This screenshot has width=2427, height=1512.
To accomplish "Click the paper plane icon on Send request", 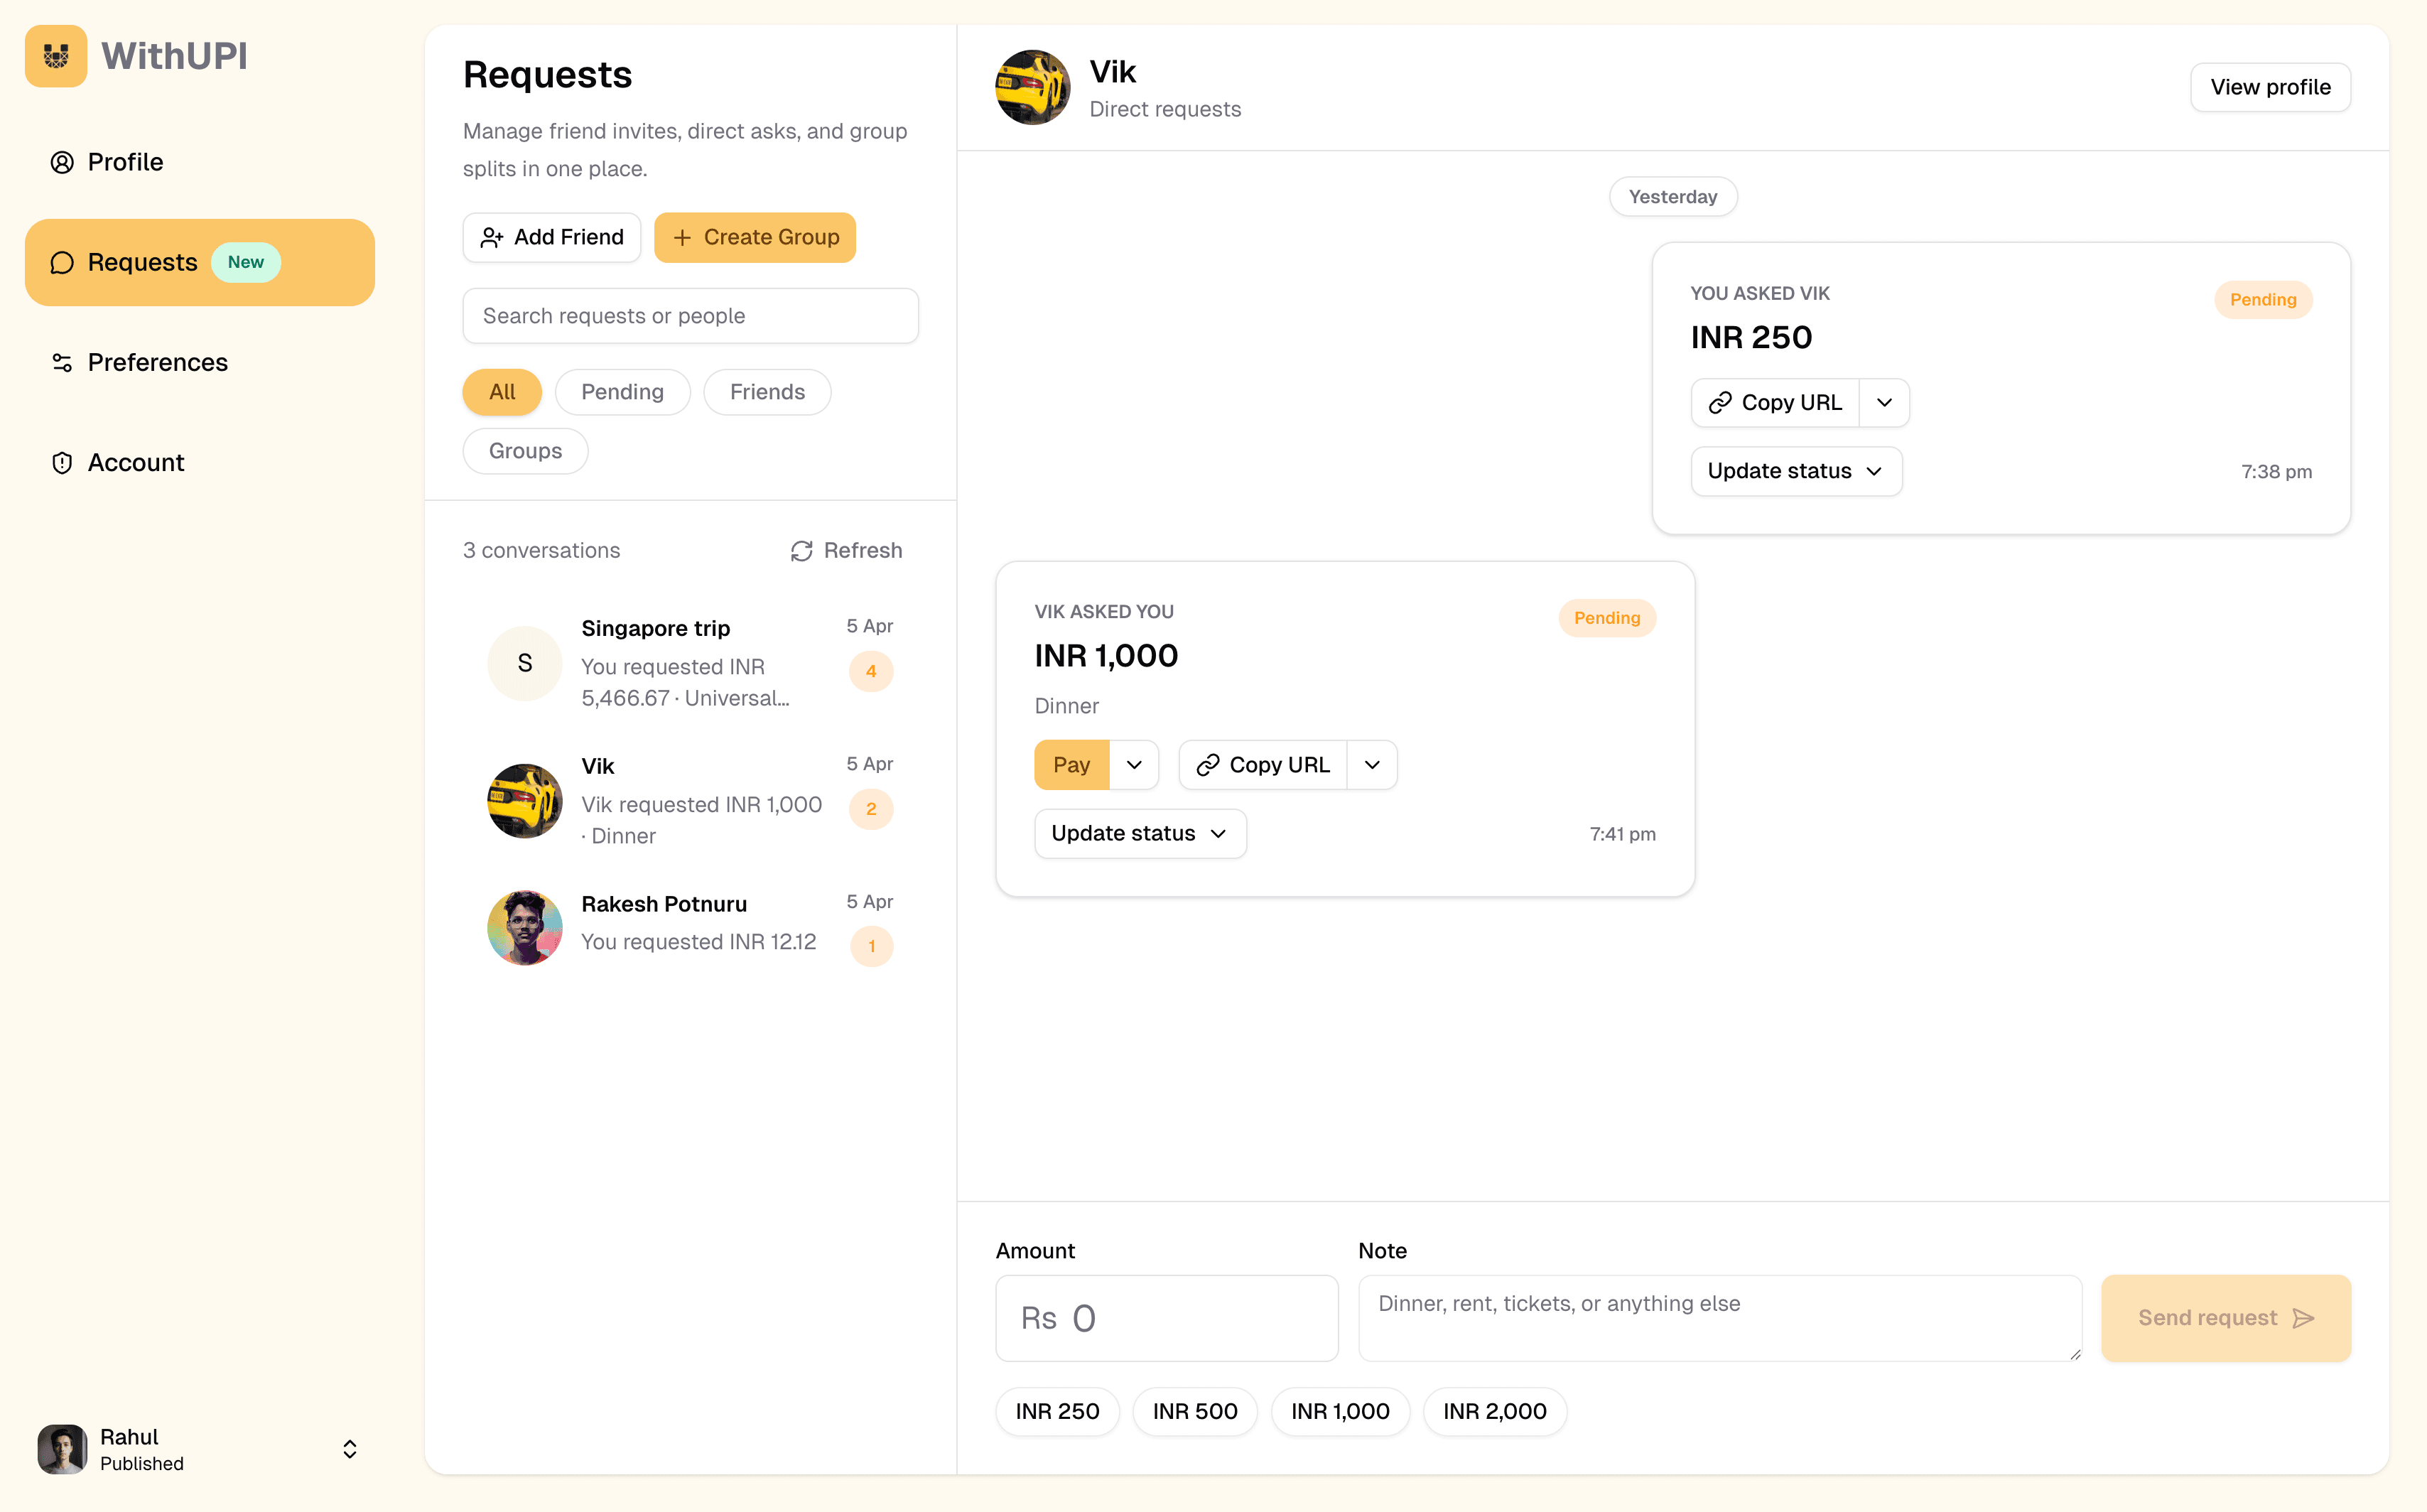I will (2304, 1318).
